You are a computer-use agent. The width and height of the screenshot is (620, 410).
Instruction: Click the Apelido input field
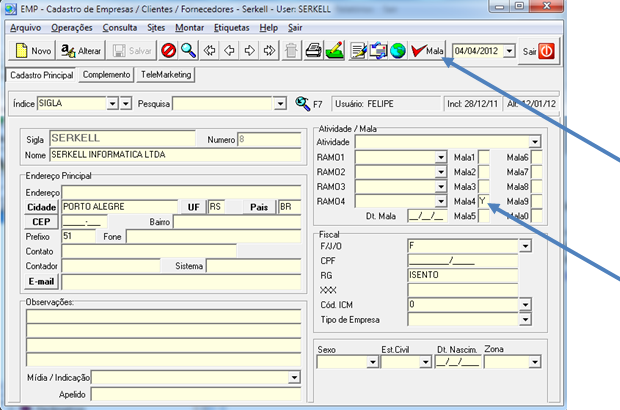coord(196,394)
